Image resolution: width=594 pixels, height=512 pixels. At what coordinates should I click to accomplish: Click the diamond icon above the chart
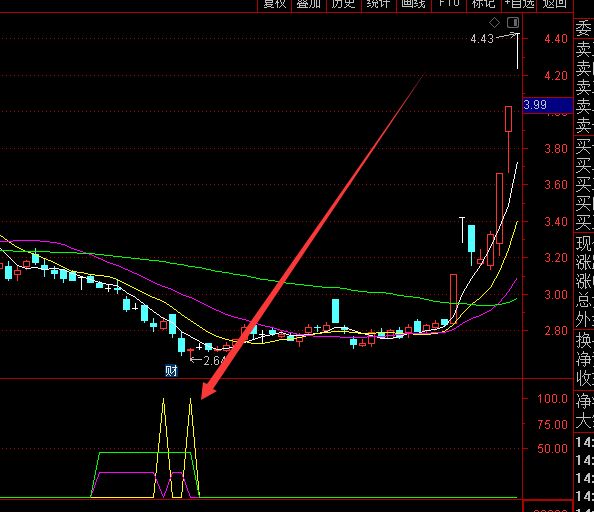(494, 23)
